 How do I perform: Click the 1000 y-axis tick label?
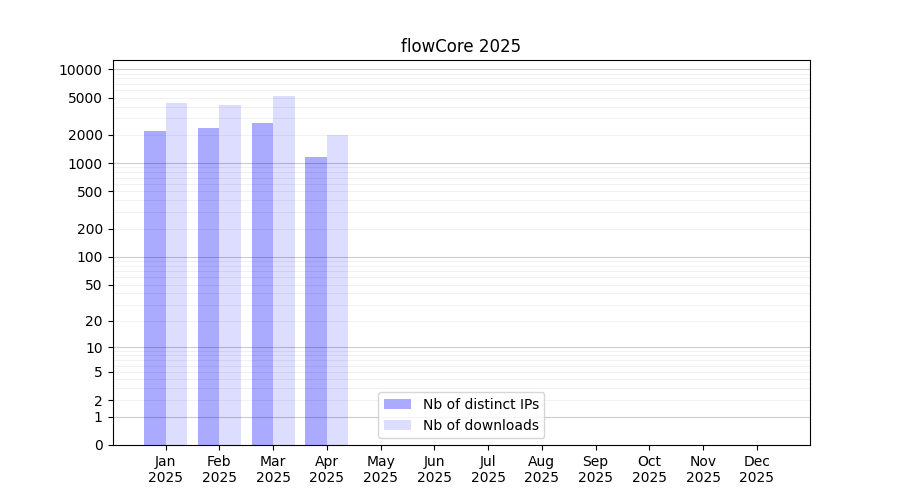pos(84,164)
